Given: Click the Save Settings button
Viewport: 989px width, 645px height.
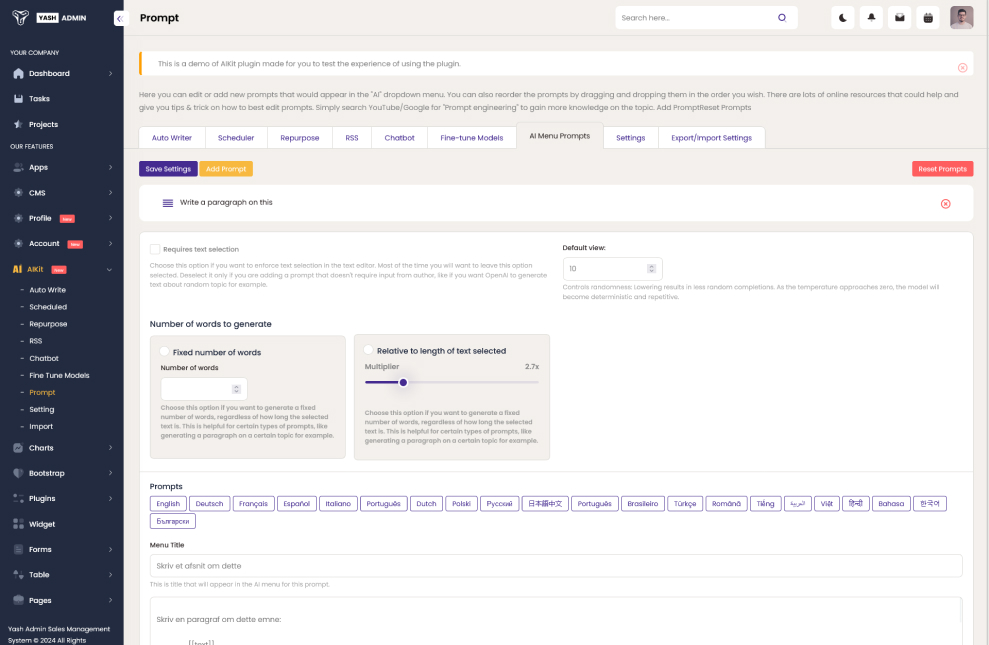Looking at the screenshot, I should (168, 169).
